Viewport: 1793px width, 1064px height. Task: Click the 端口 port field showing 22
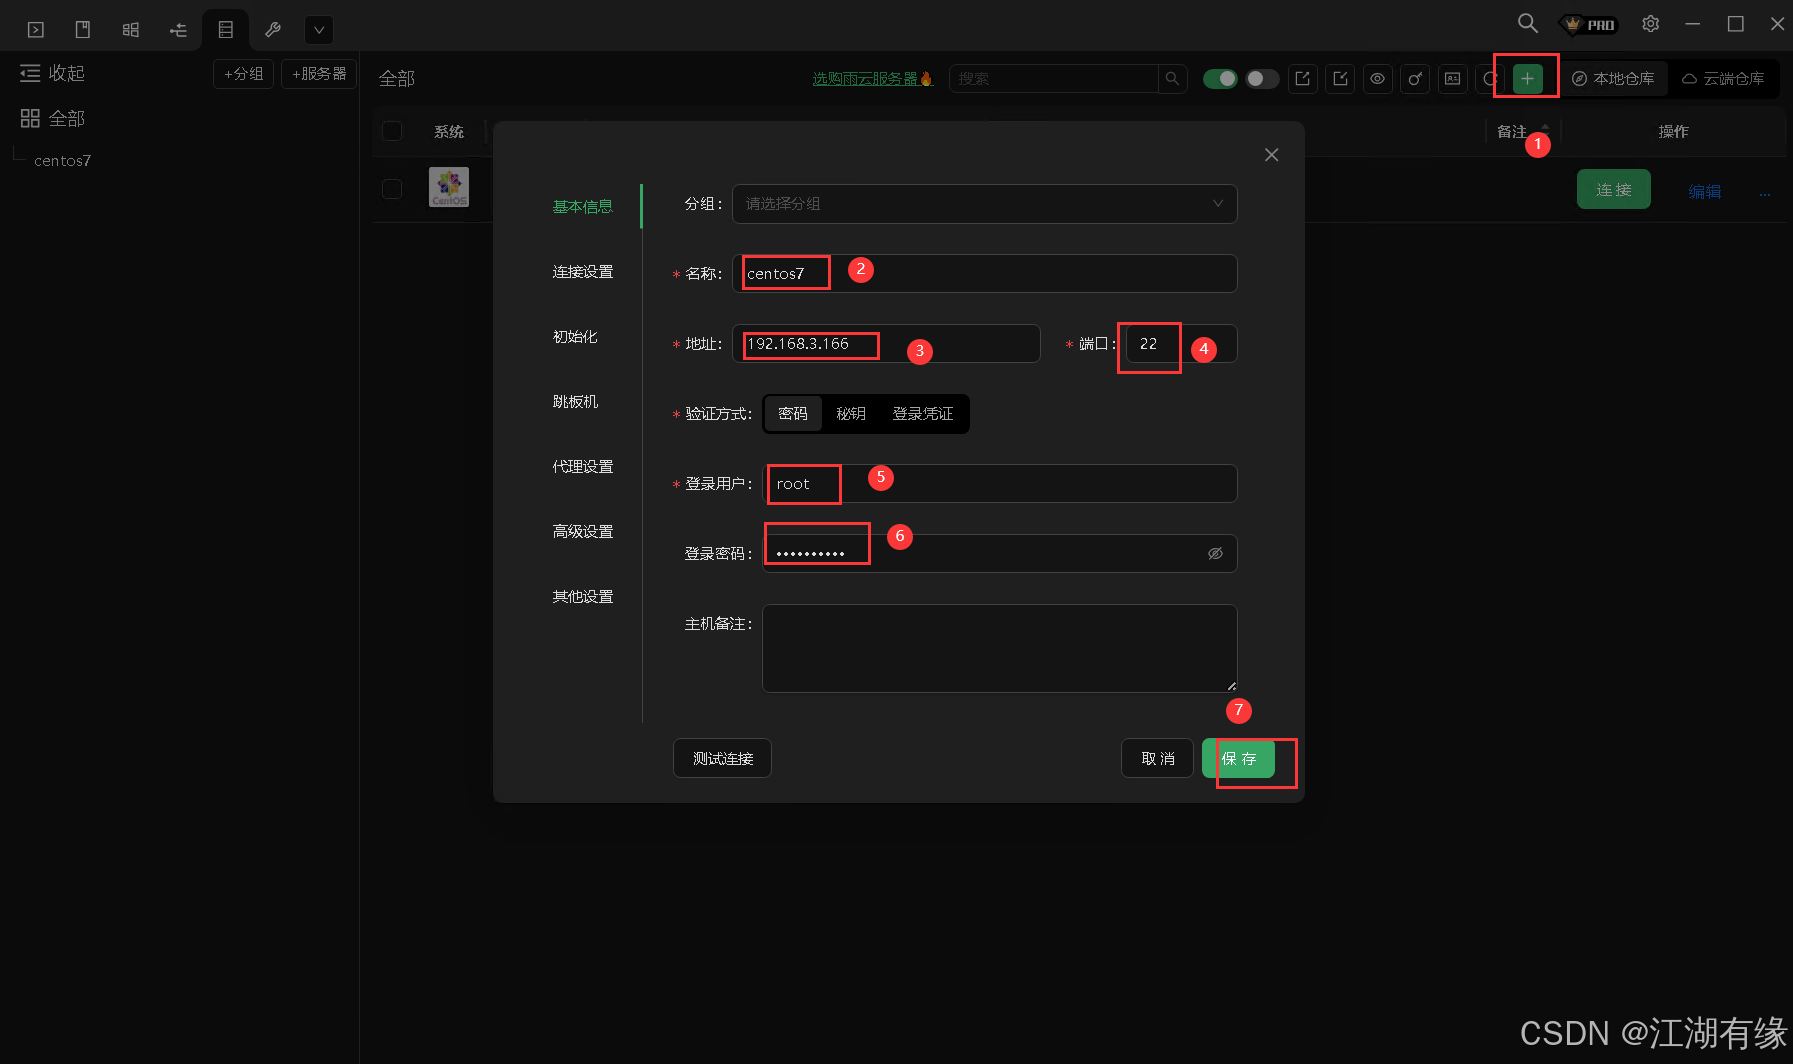(x=1181, y=344)
